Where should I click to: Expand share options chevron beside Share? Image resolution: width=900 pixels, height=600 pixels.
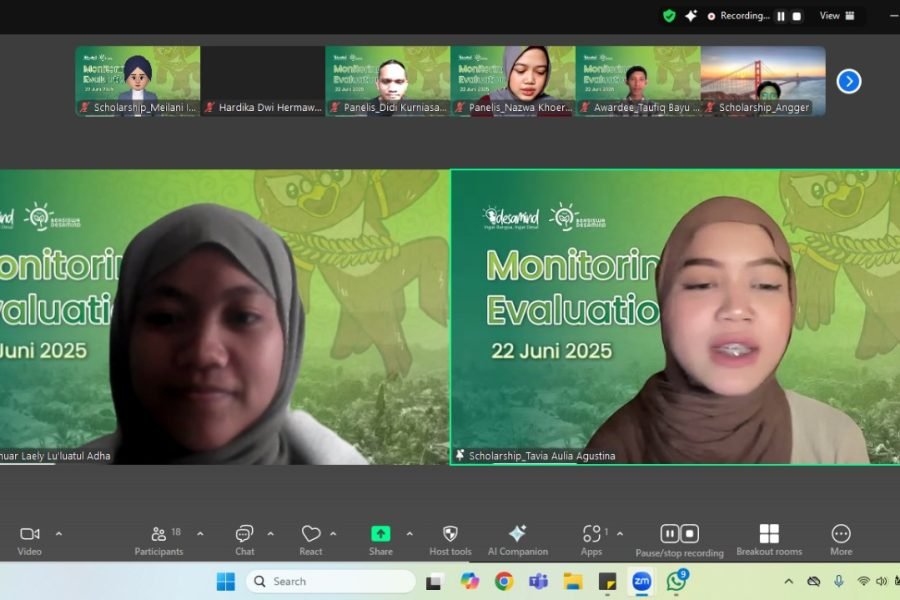pyautogui.click(x=409, y=534)
